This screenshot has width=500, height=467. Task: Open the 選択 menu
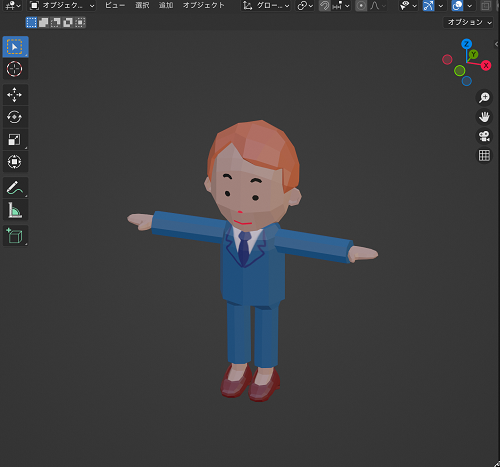pos(142,5)
